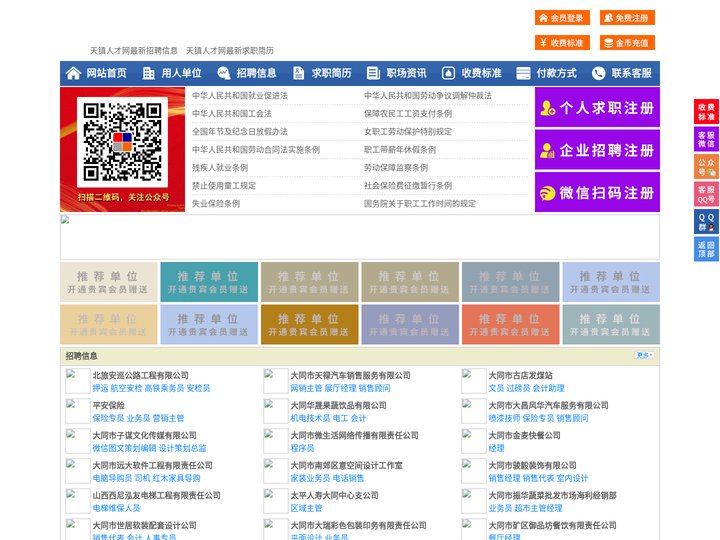Open the 免费注册 button
720x540 pixels.
627,18
